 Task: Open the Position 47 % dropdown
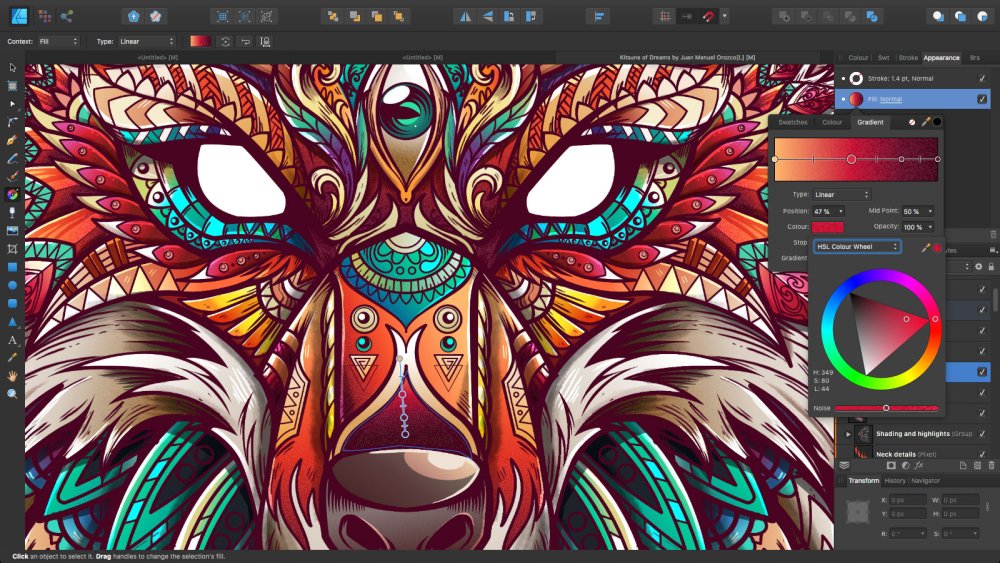pos(828,211)
